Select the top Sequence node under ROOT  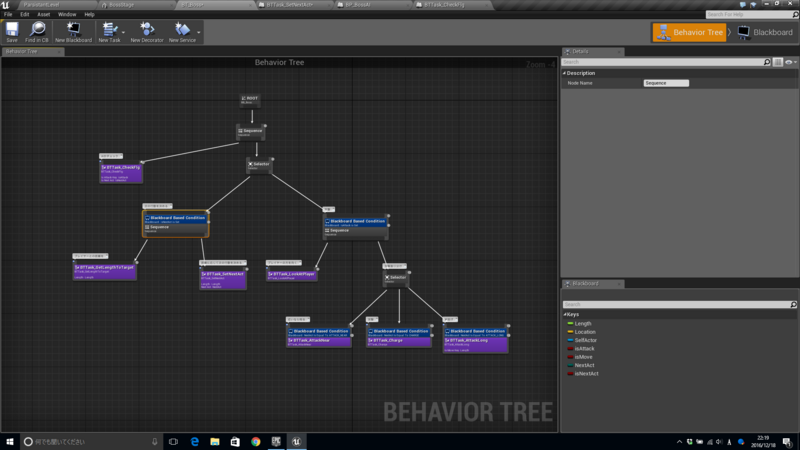251,132
